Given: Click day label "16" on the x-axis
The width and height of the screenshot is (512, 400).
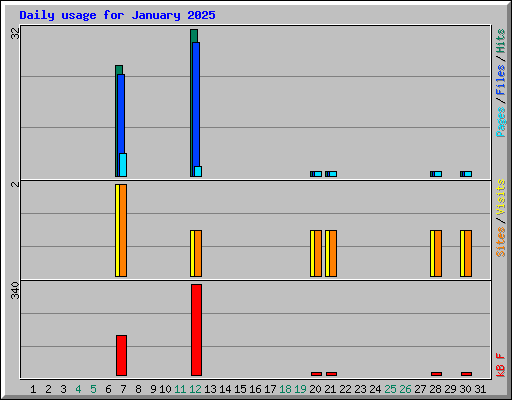Looking at the screenshot, I should pos(255,389).
